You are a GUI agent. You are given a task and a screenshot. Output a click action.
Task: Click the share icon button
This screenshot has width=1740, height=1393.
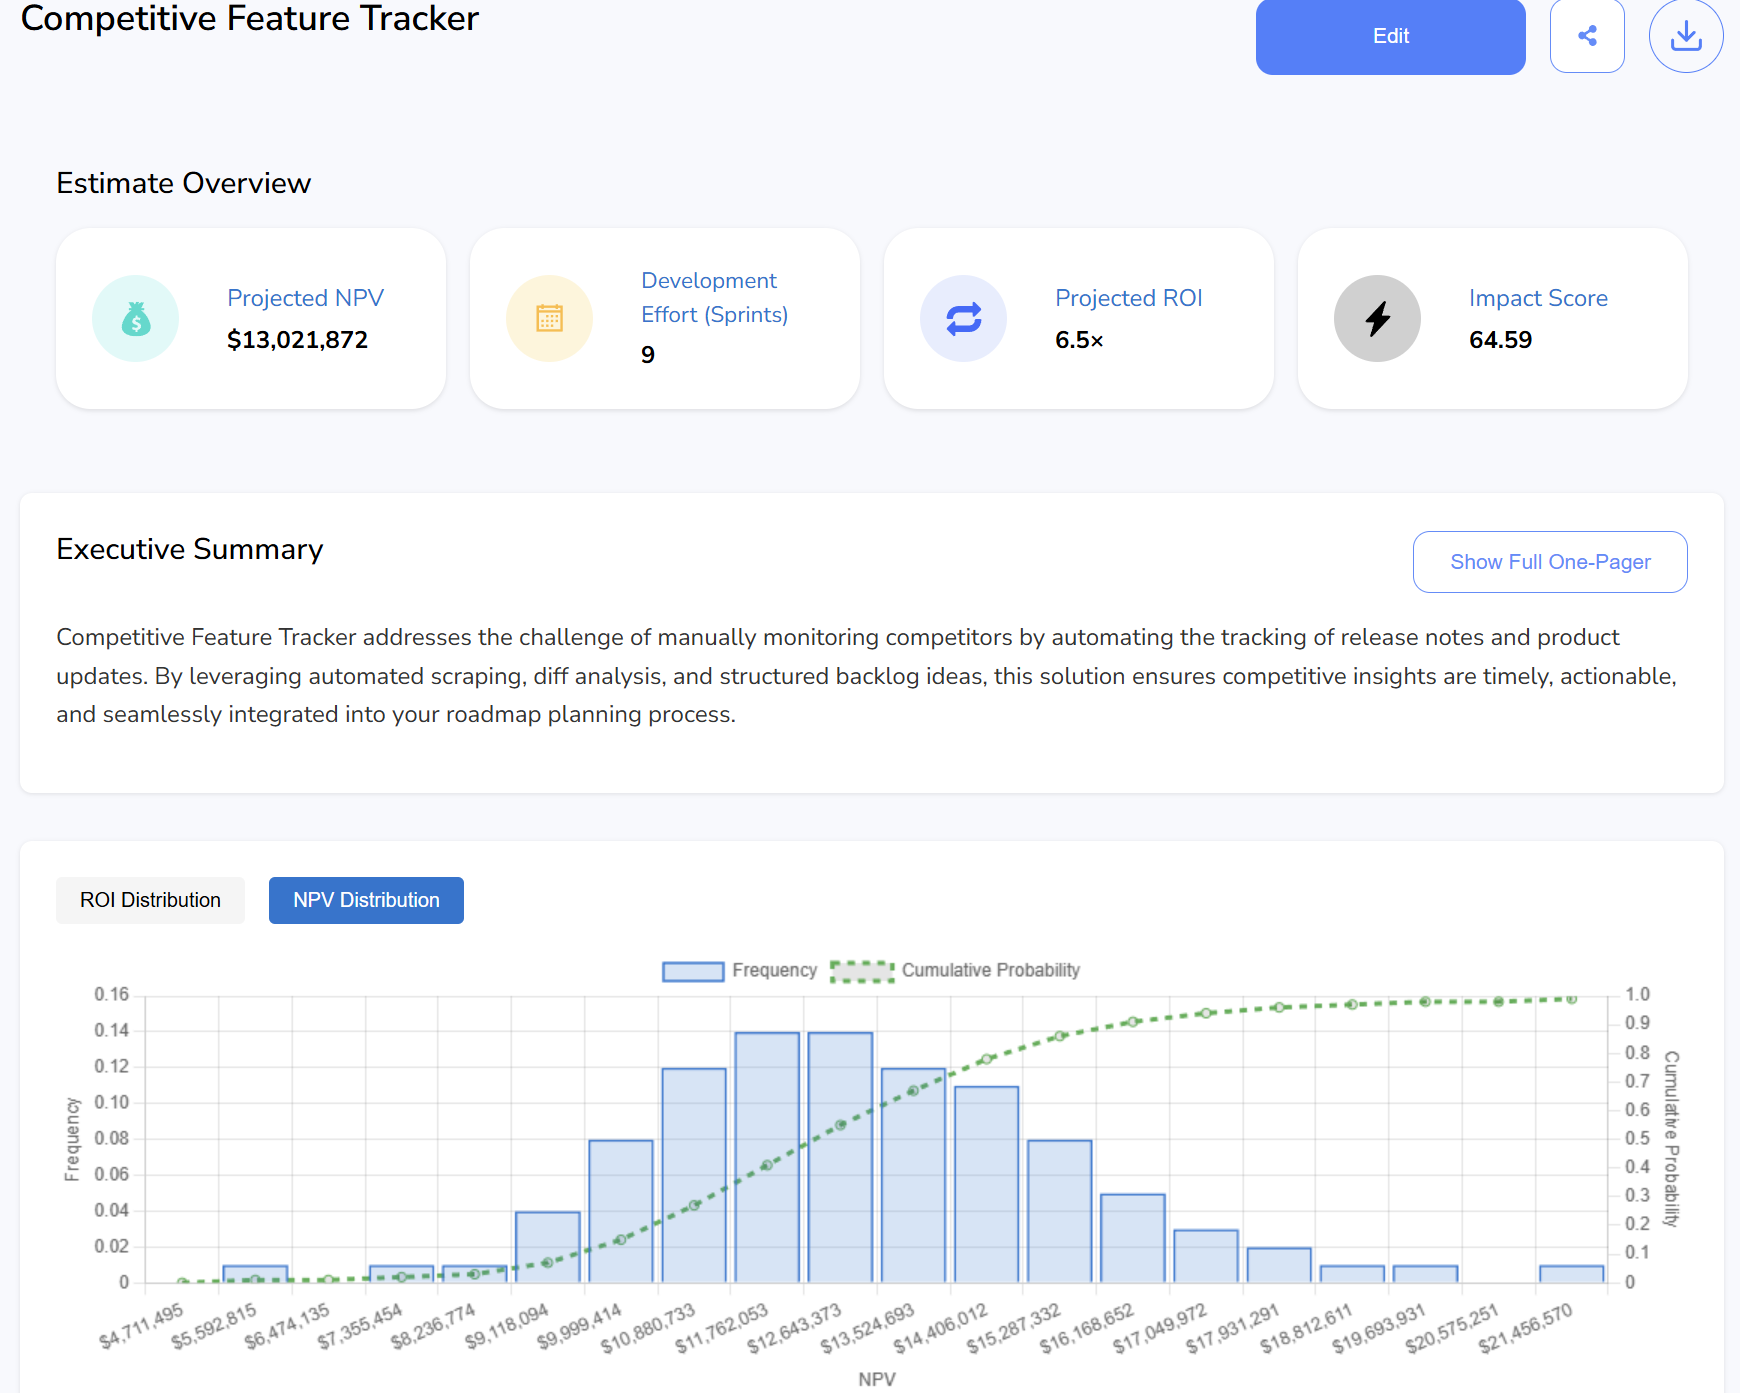(x=1587, y=36)
